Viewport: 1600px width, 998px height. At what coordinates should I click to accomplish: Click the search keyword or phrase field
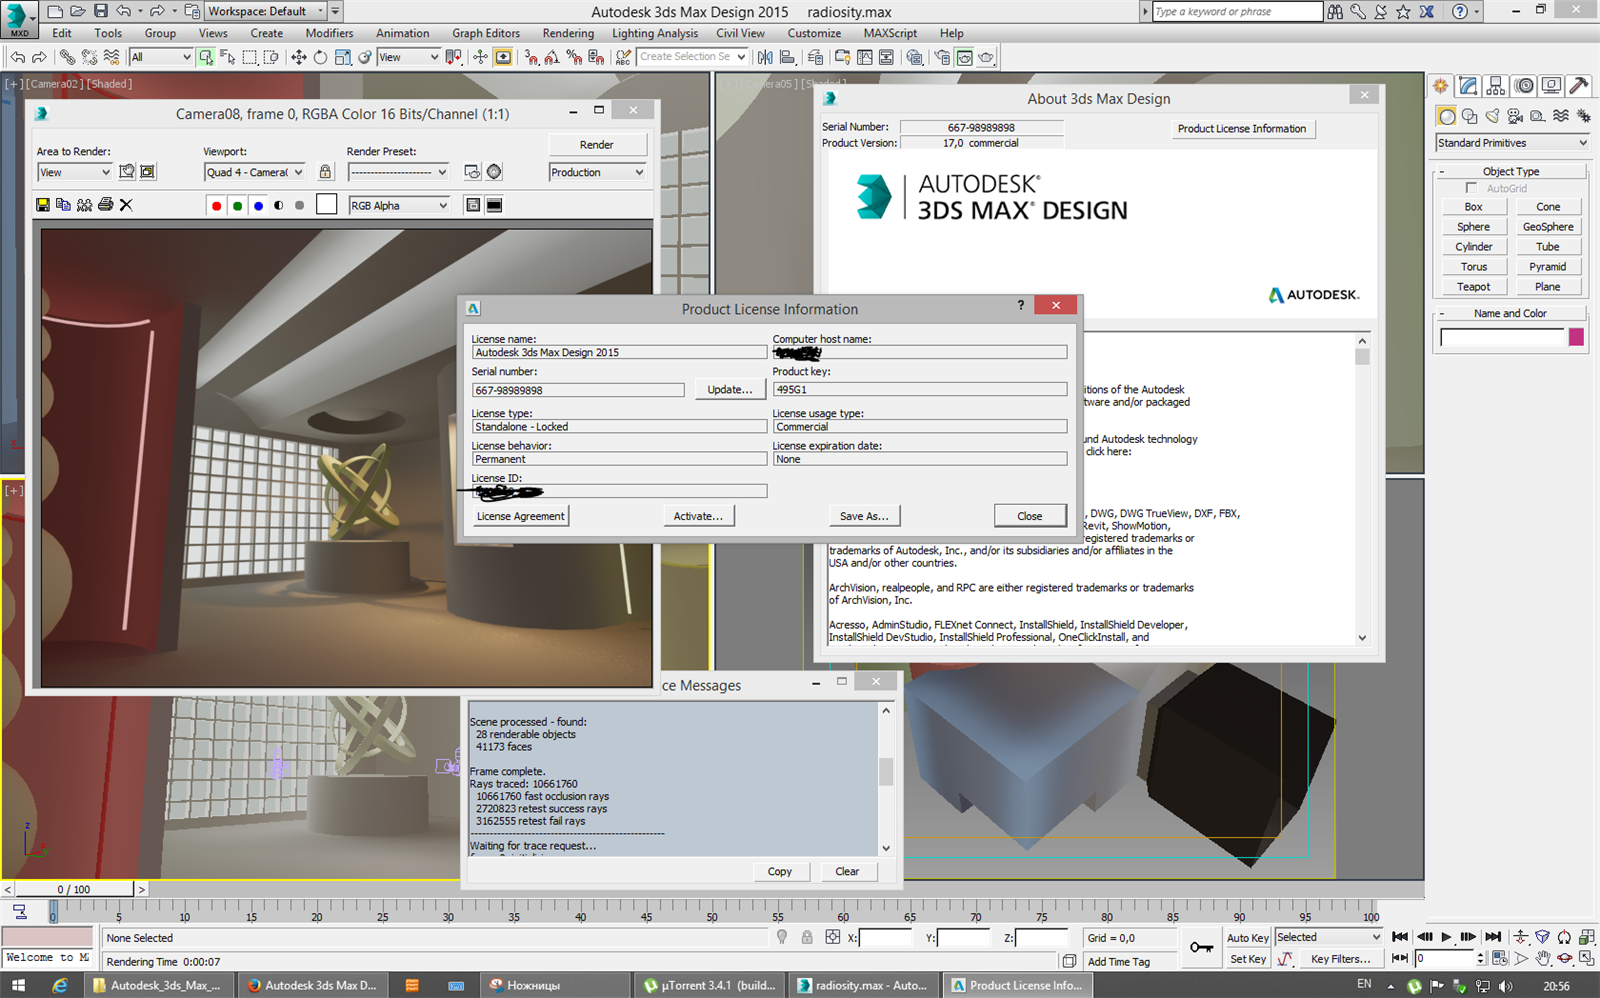pos(1238,11)
